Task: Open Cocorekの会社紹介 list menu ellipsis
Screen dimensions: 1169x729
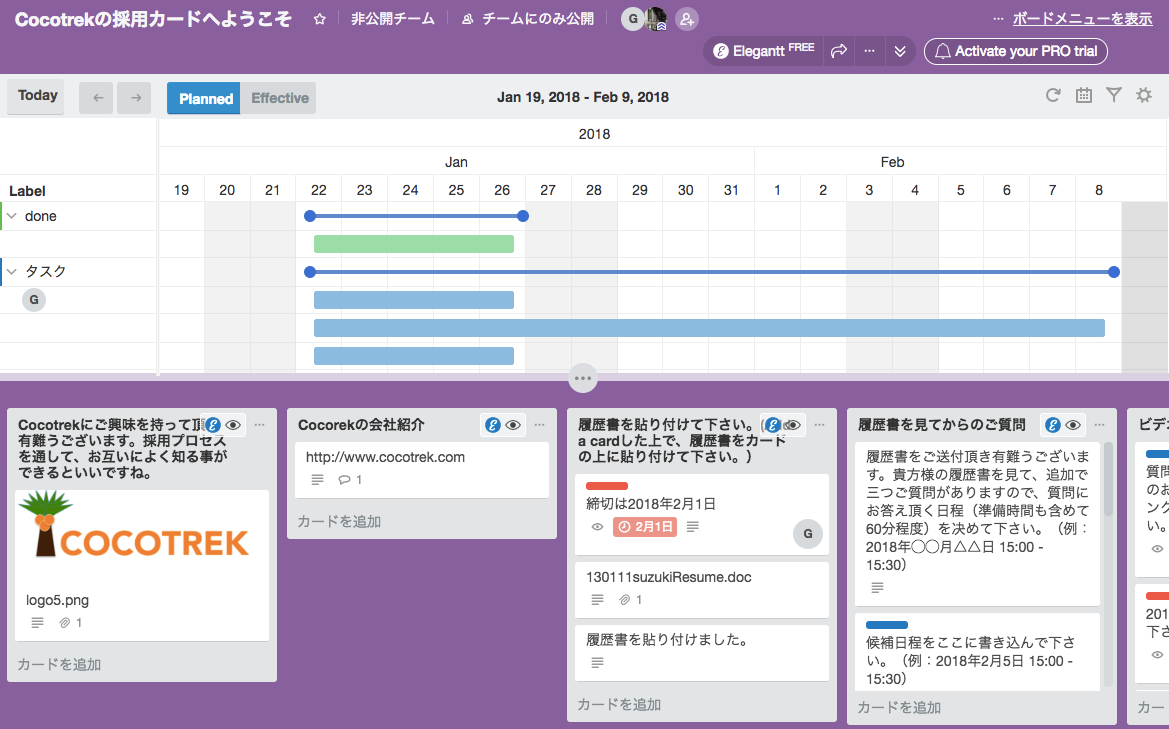Action: [x=540, y=425]
